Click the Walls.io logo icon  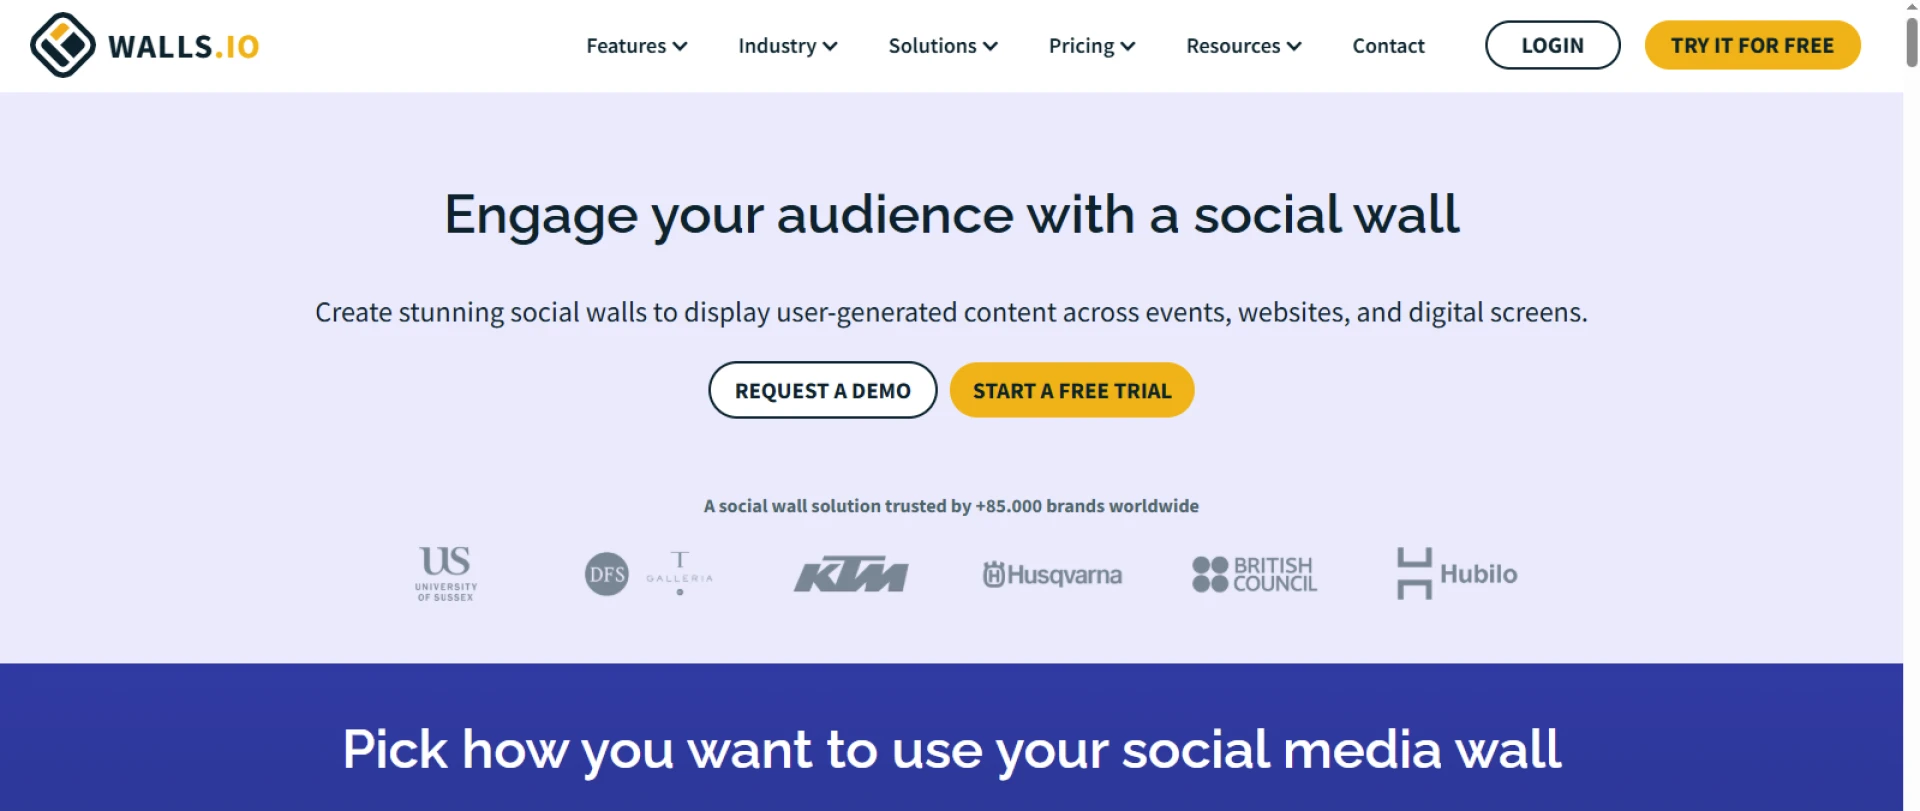point(62,44)
